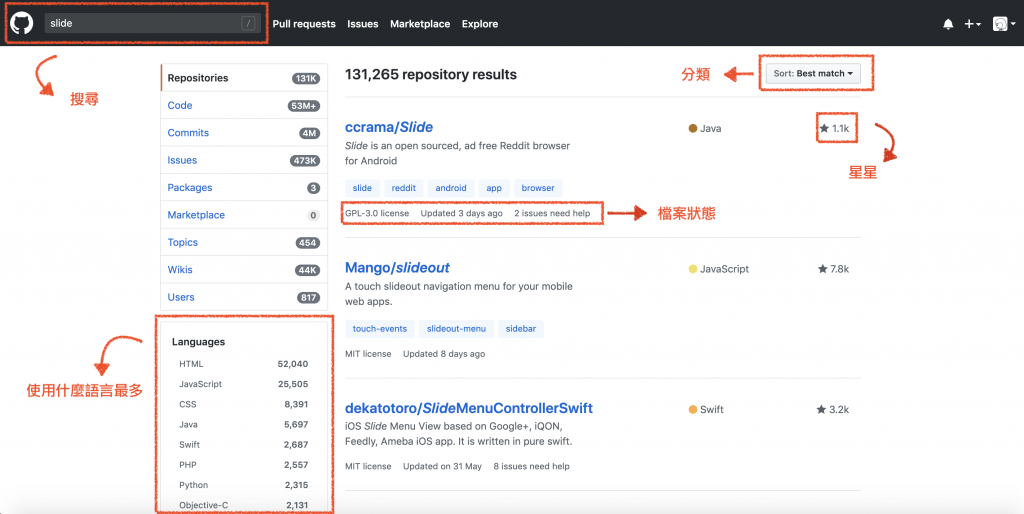Click the 53M+ Code count badge

304,106
